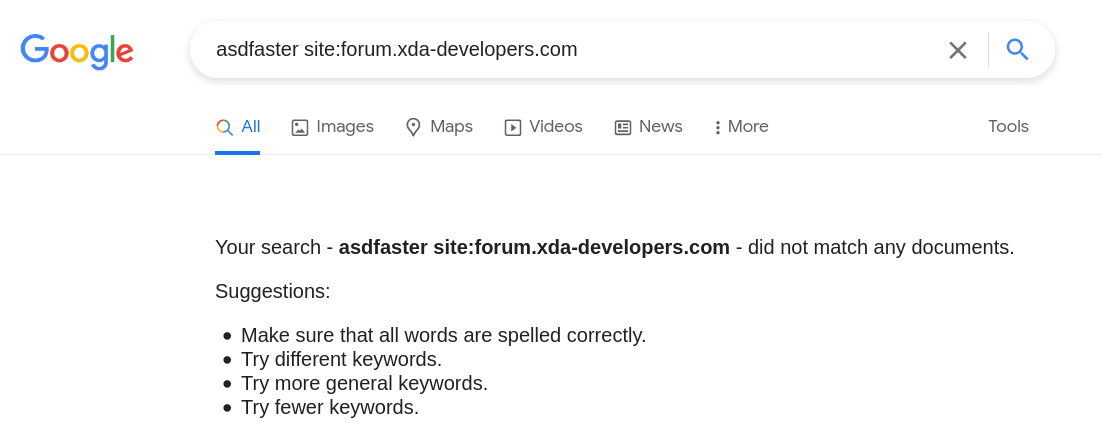Screen dimensions: 1102x448
Task: Click the 'Try different keywords' suggestion
Action: pyautogui.click(x=342, y=359)
